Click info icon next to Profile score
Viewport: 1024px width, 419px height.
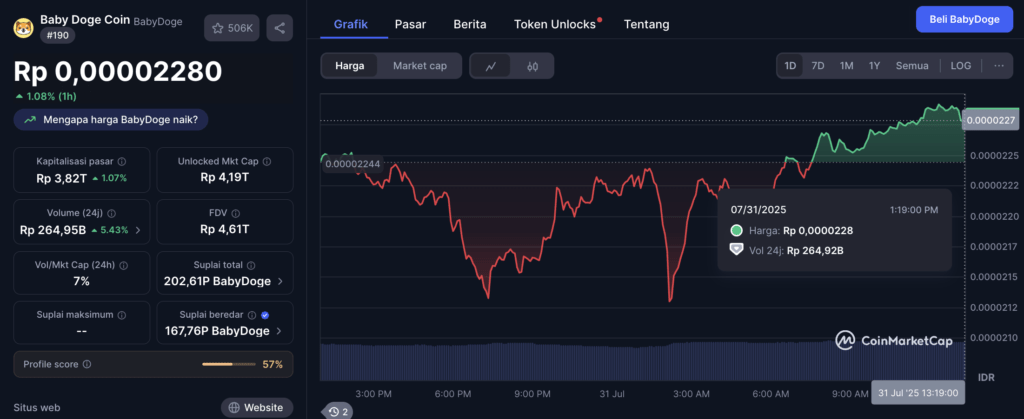pos(87,364)
